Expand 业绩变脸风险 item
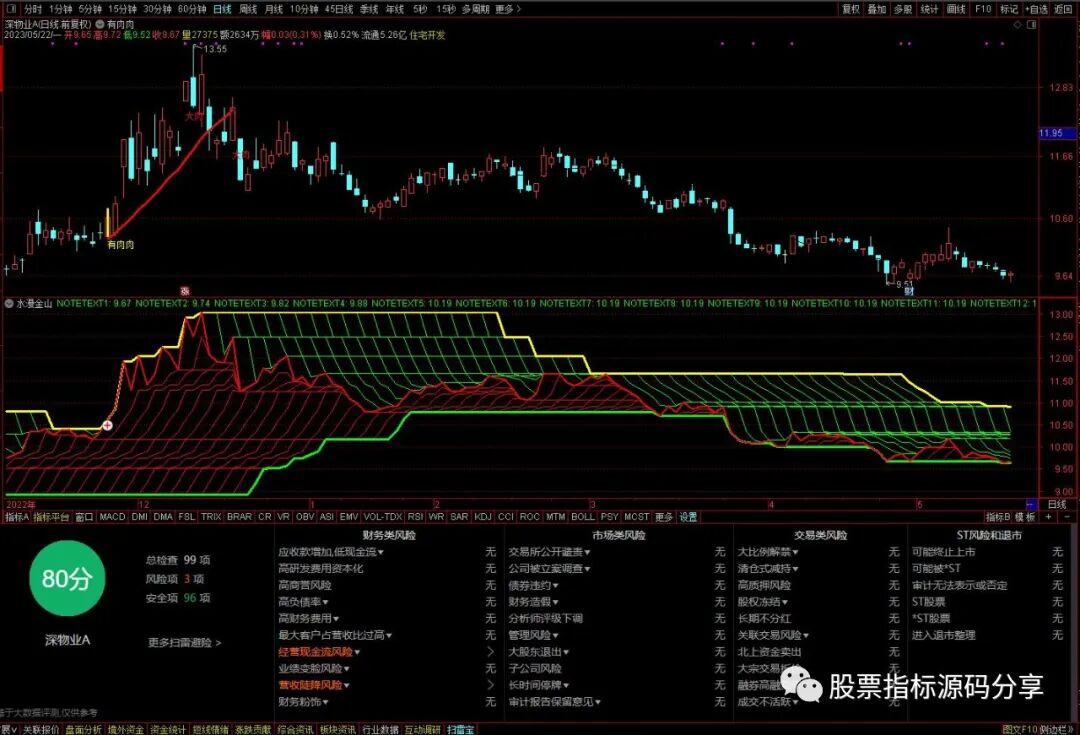This screenshot has width=1080, height=735. coord(314,668)
